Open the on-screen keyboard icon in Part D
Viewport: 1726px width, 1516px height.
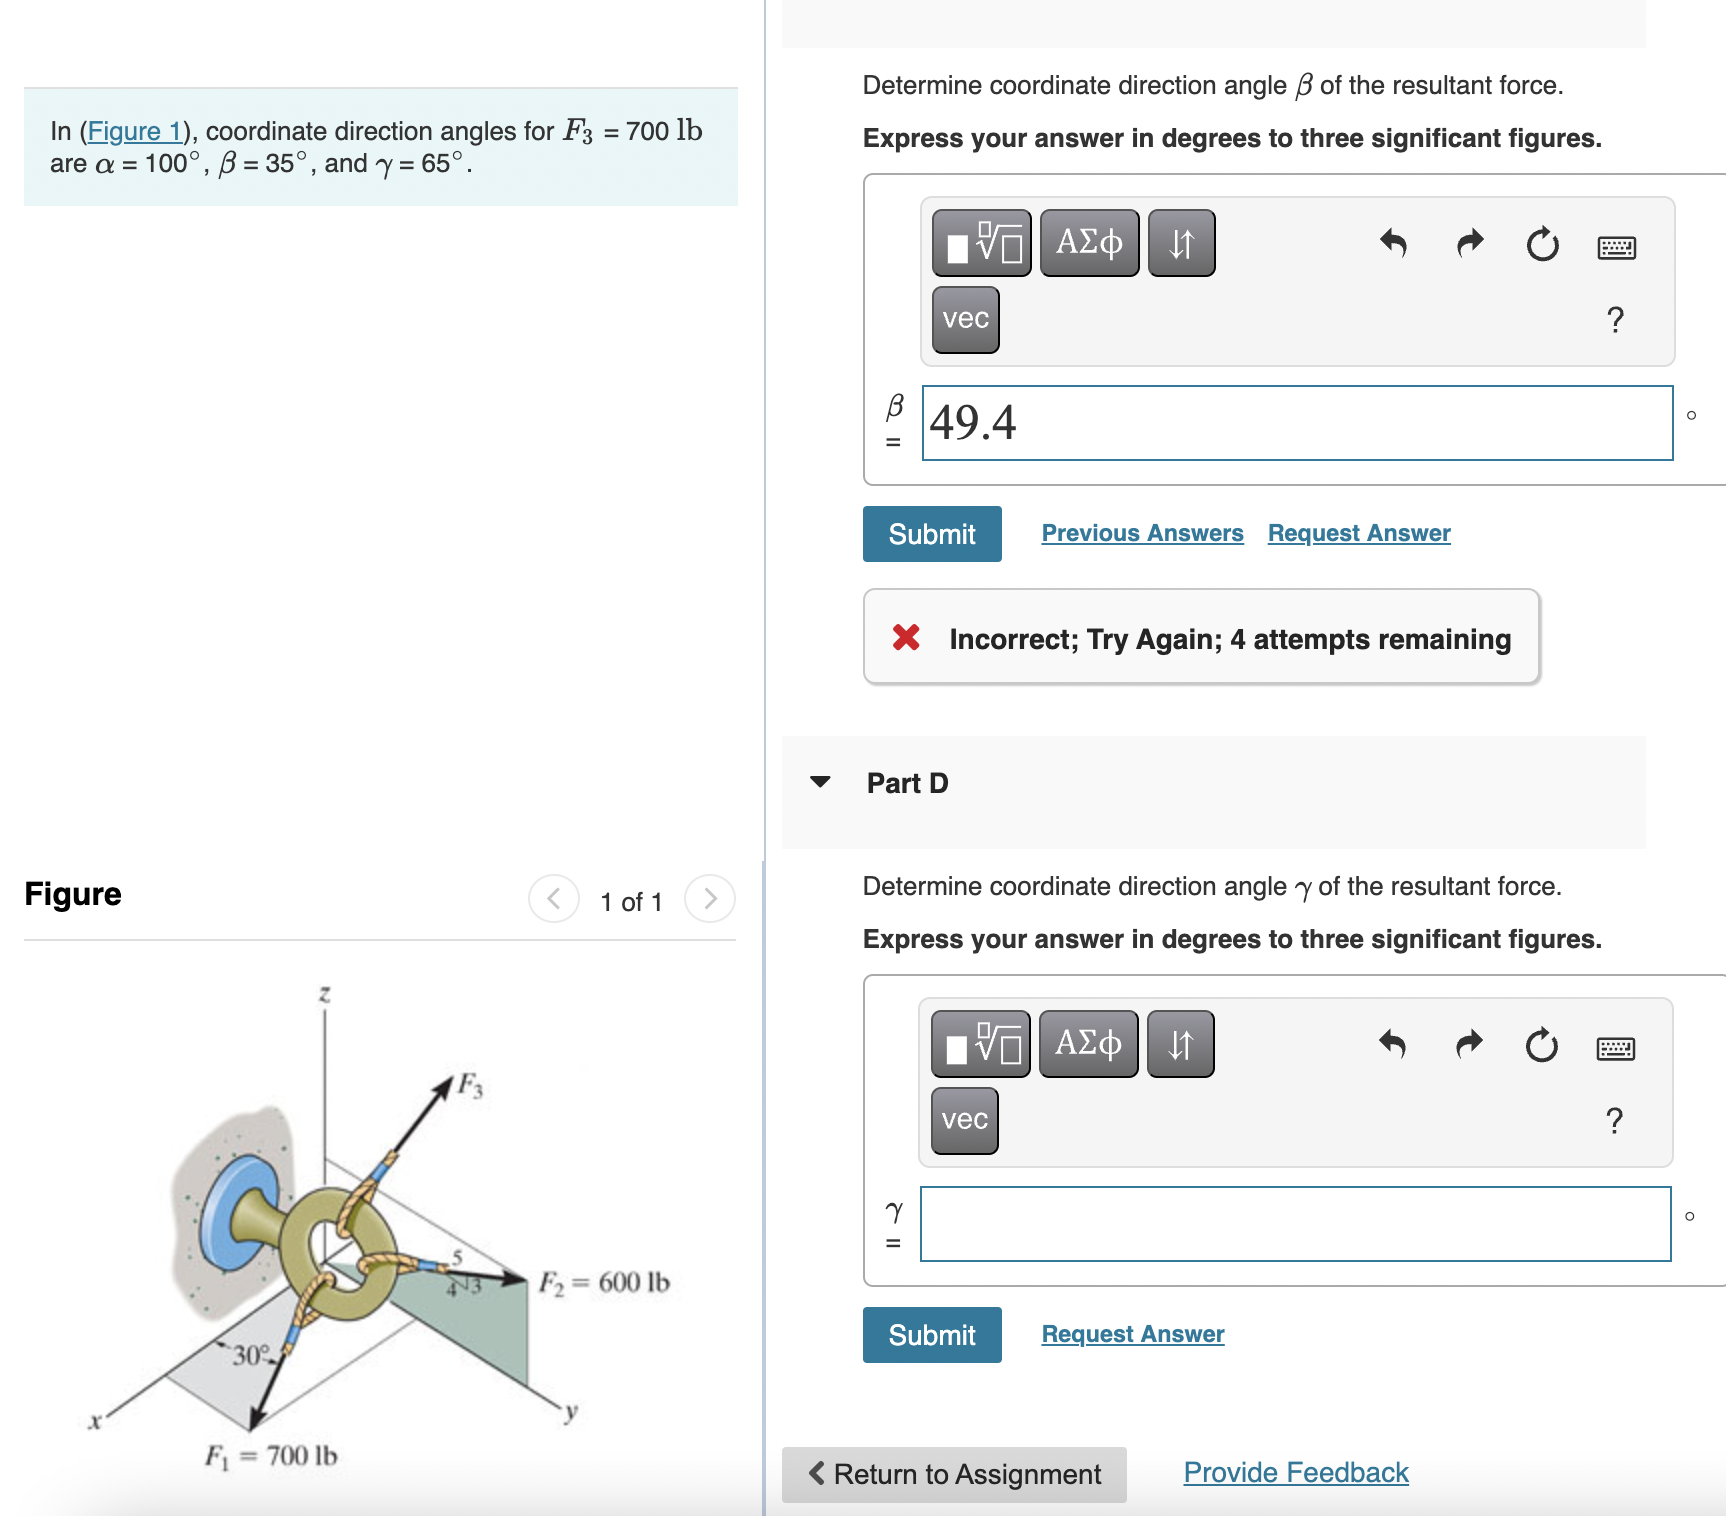point(1618,1048)
